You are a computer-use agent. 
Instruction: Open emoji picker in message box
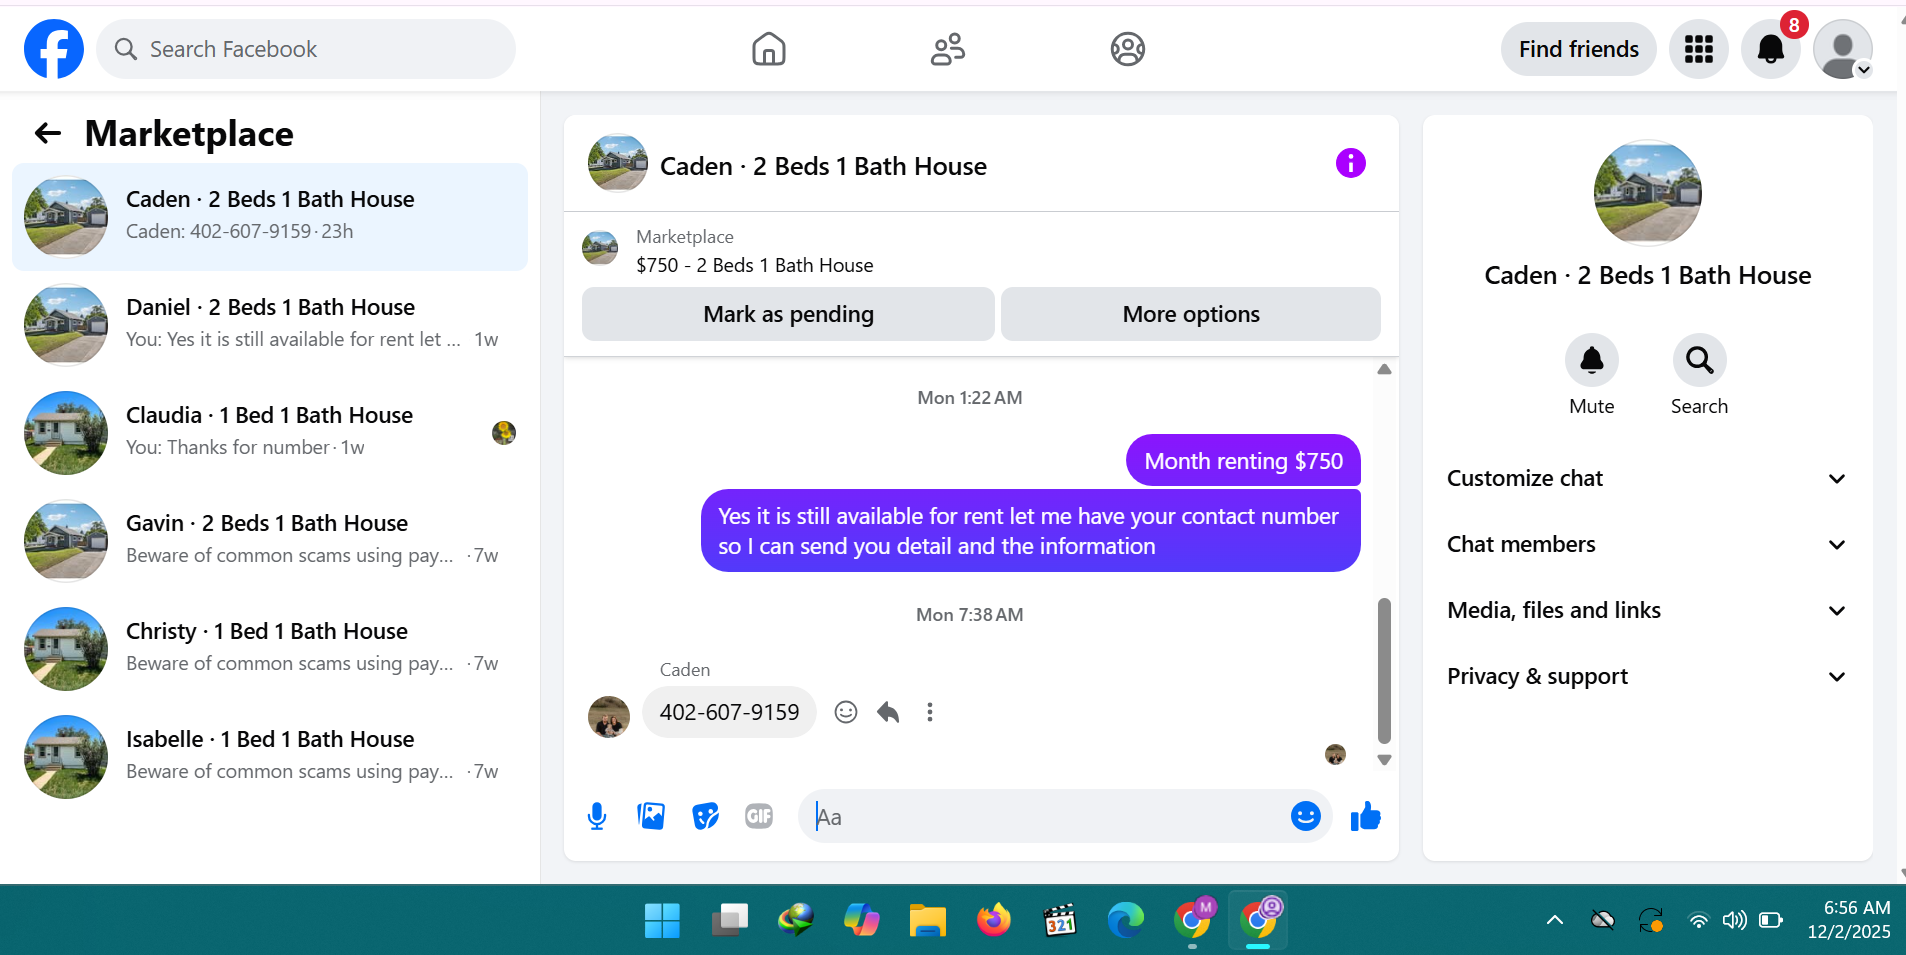pyautogui.click(x=1305, y=817)
